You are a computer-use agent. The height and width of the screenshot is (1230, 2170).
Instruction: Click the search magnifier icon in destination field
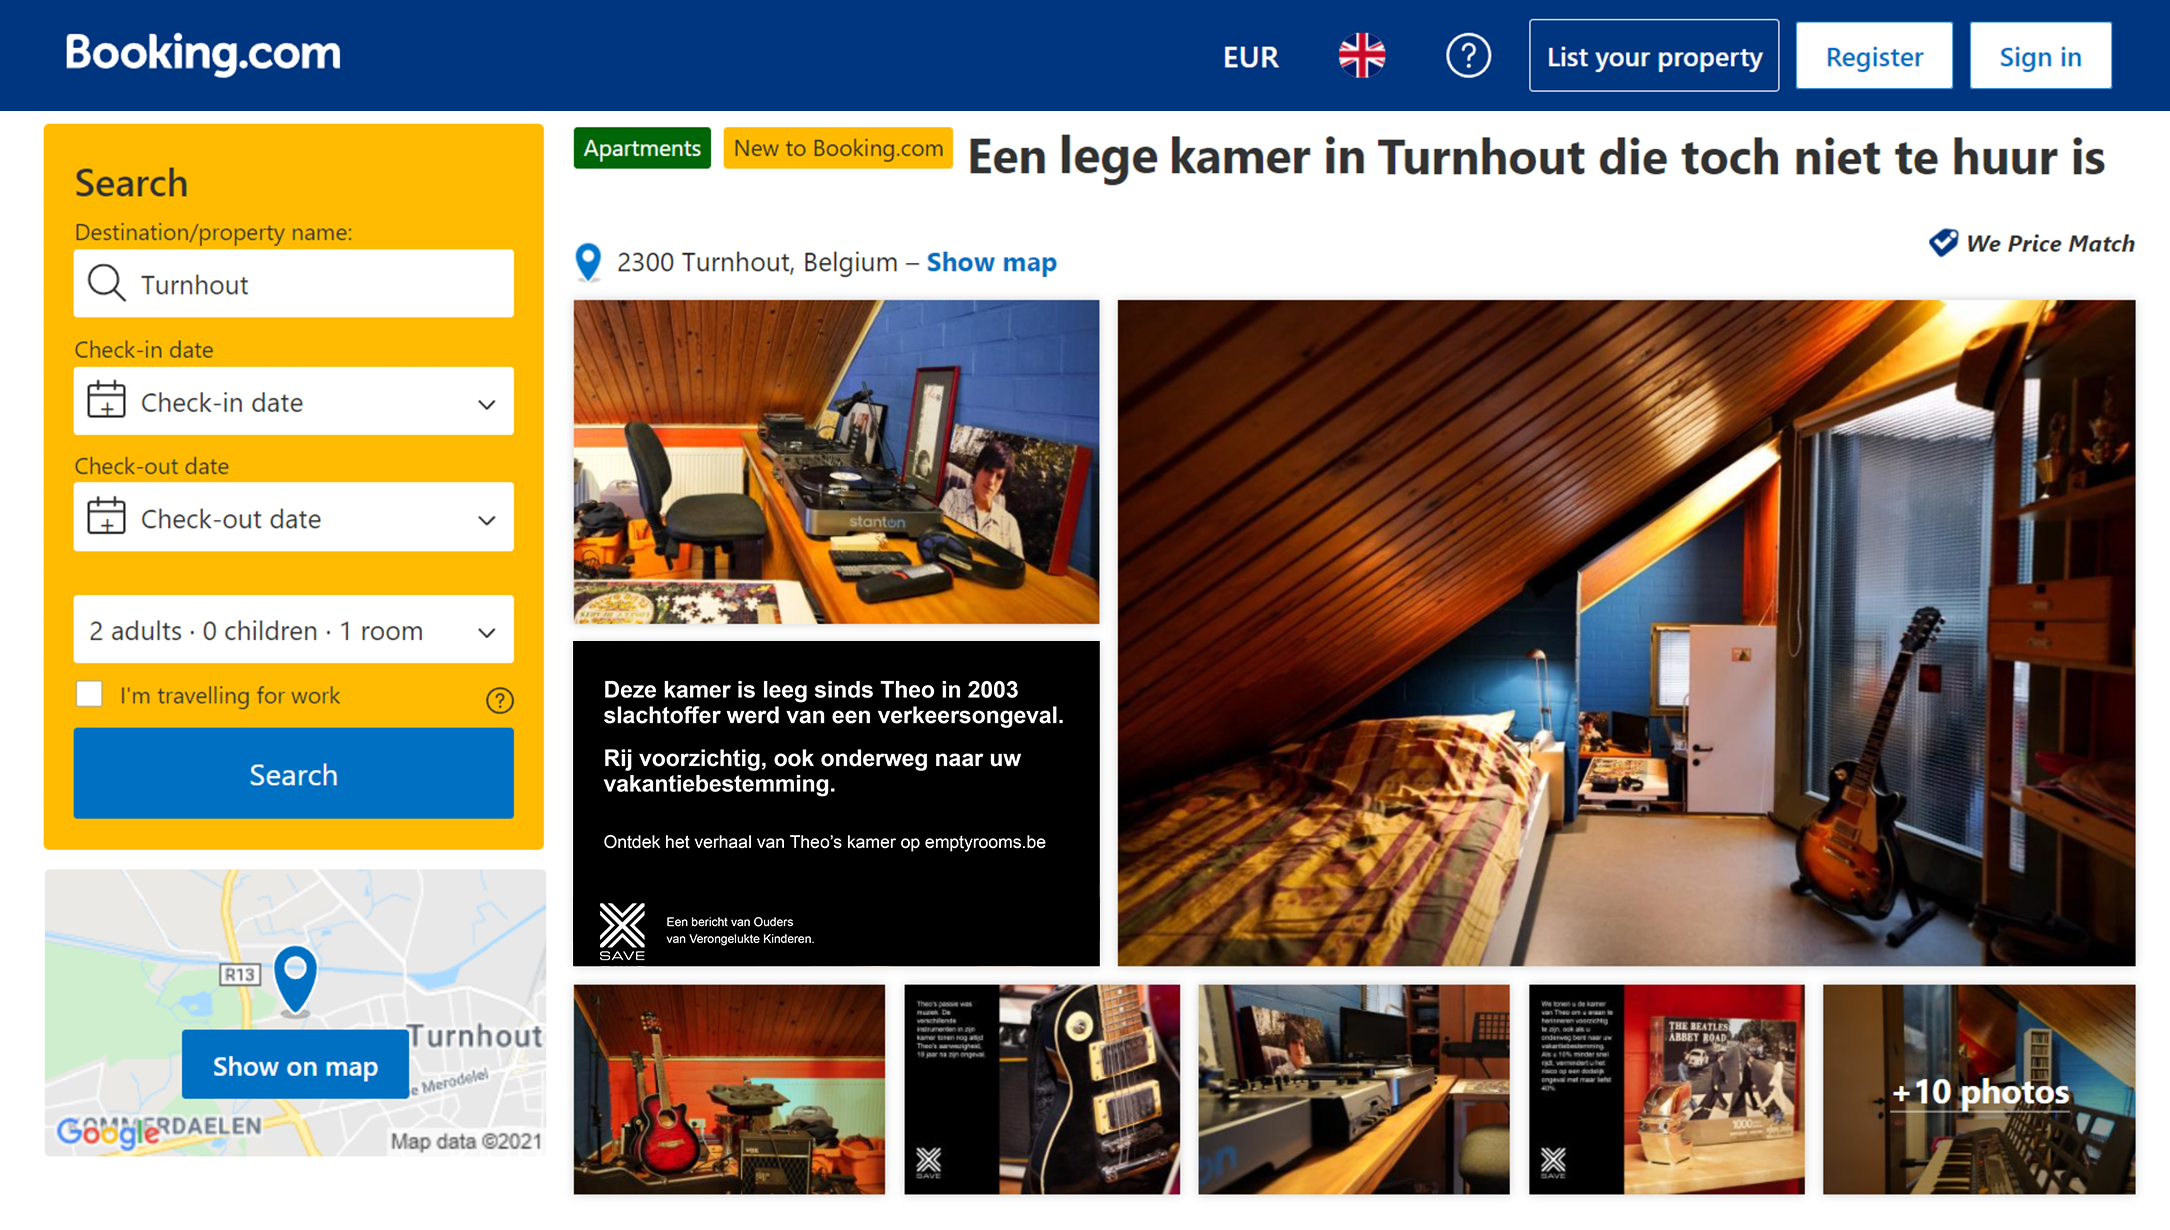(106, 283)
